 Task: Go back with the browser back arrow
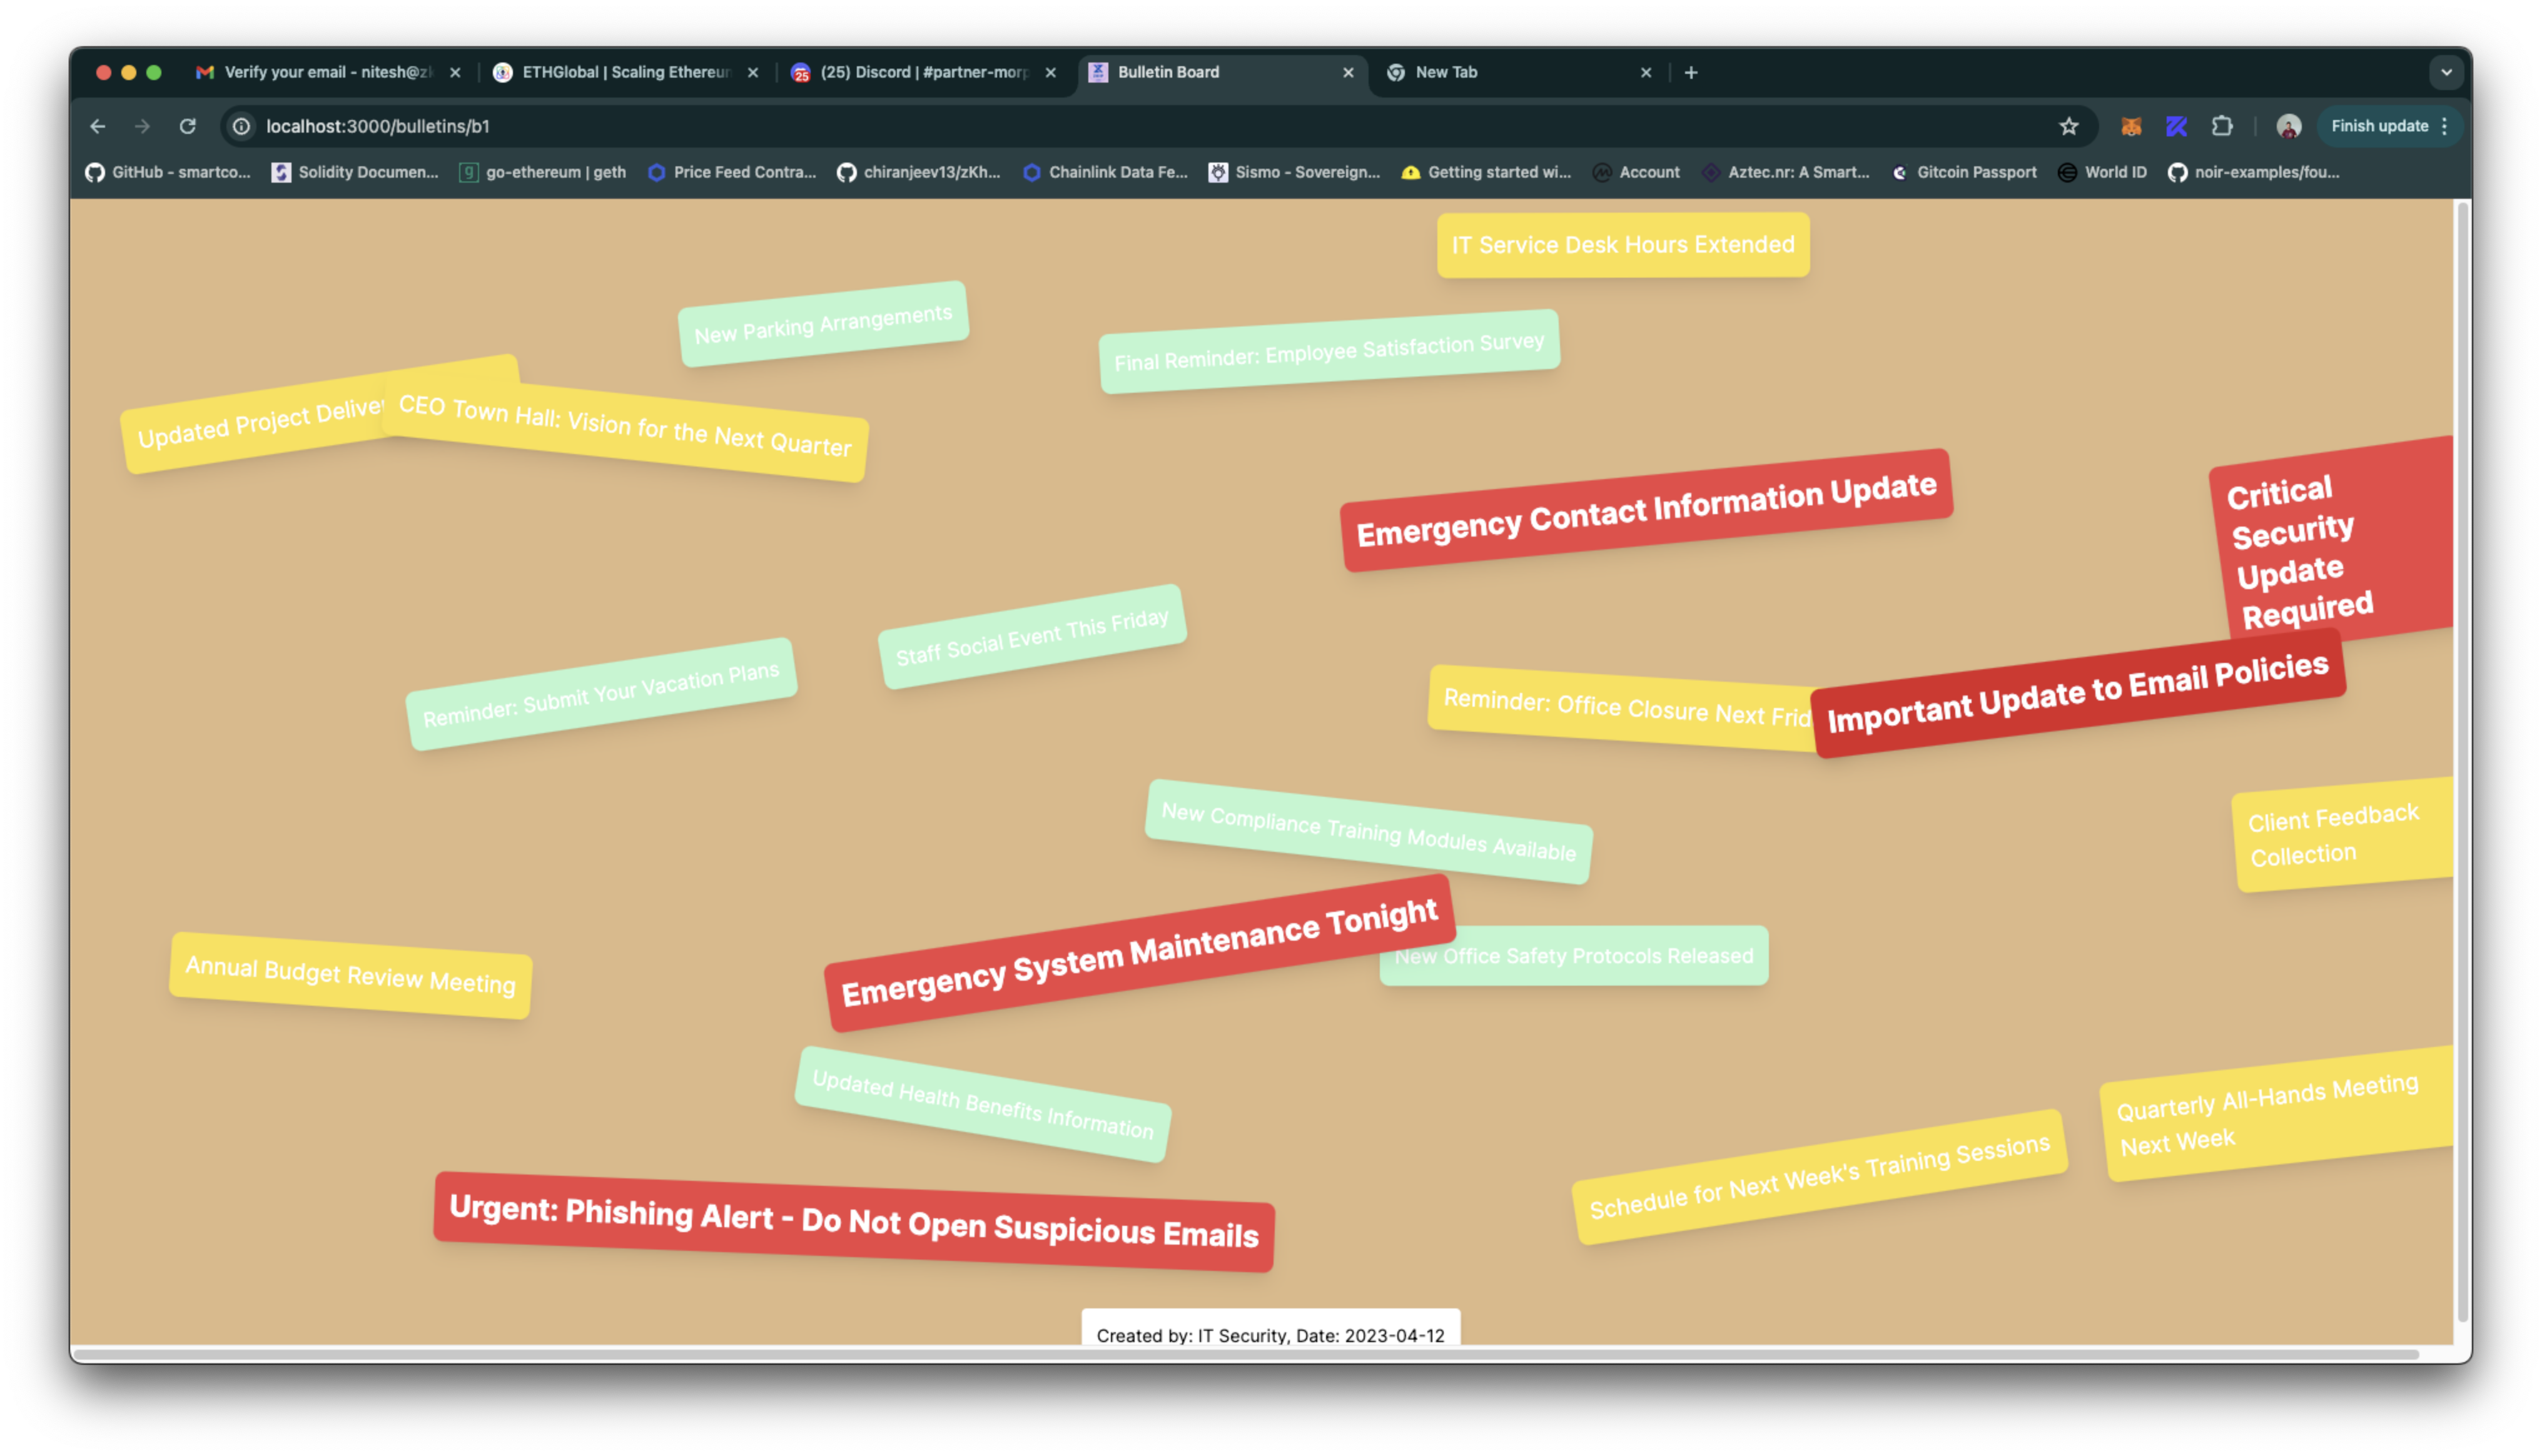(x=98, y=126)
